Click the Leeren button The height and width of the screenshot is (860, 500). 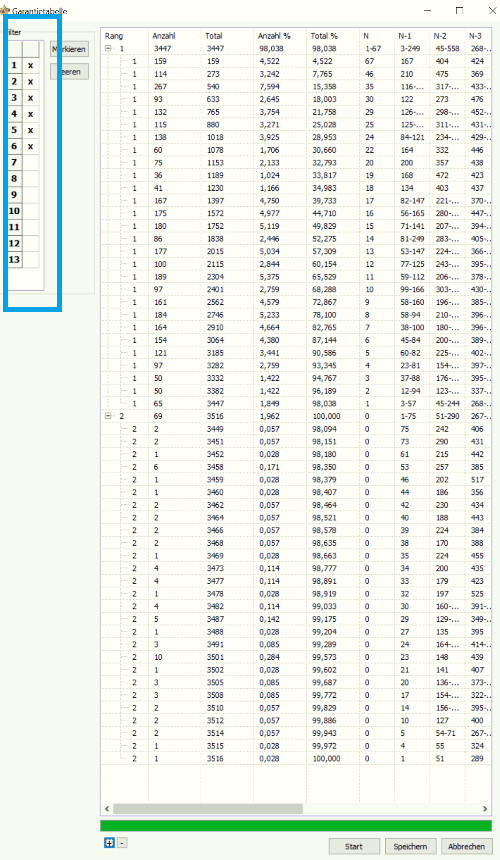[69, 72]
